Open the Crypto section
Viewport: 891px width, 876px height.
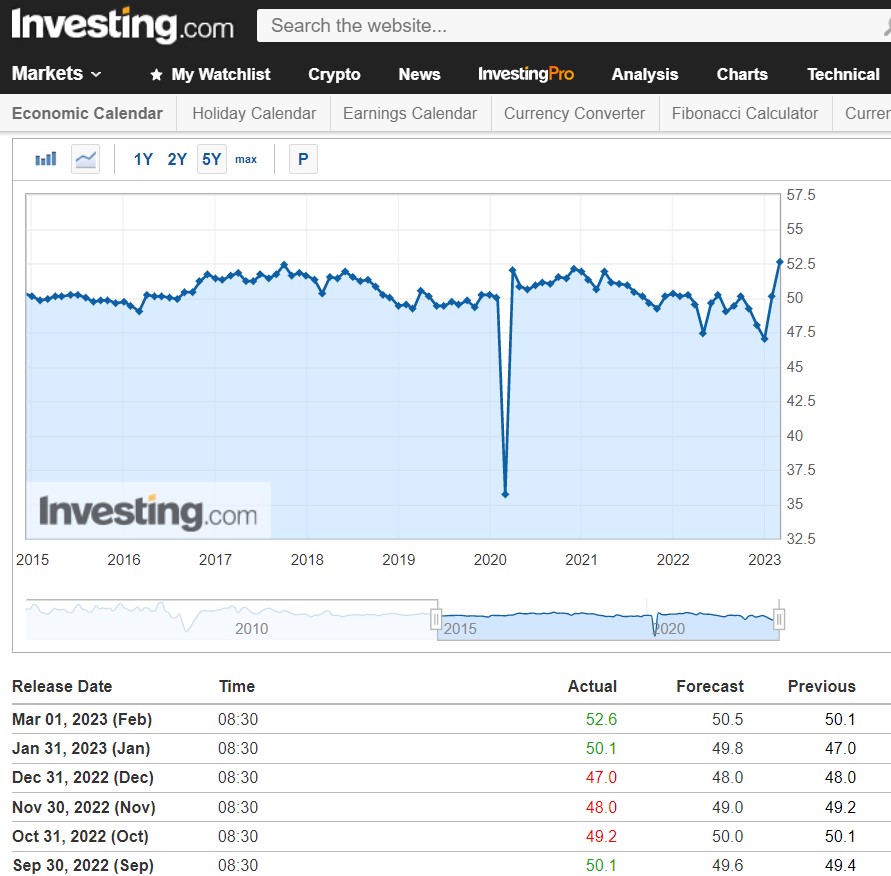pyautogui.click(x=334, y=74)
